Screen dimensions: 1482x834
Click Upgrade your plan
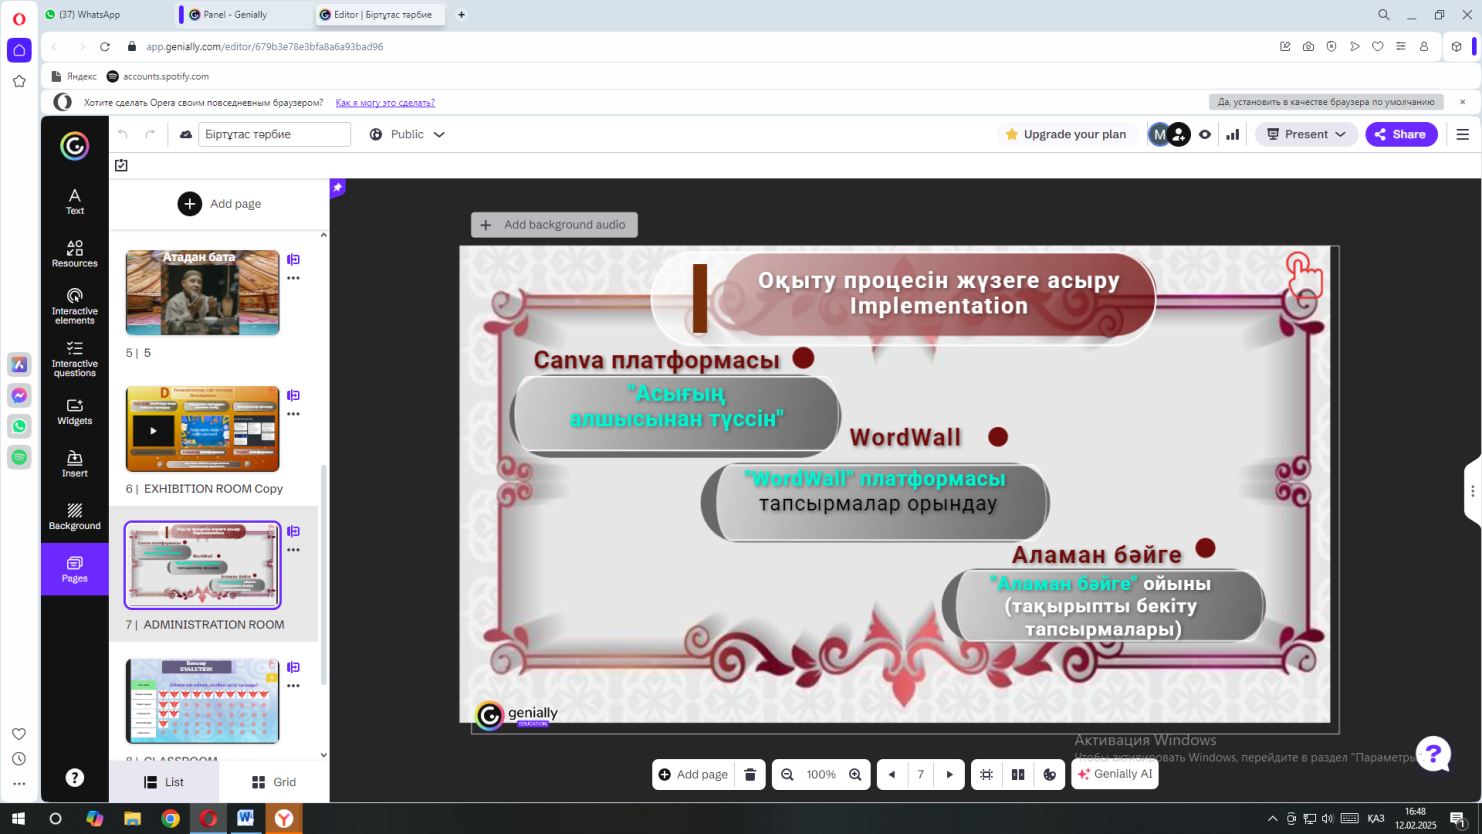pyautogui.click(x=1066, y=134)
